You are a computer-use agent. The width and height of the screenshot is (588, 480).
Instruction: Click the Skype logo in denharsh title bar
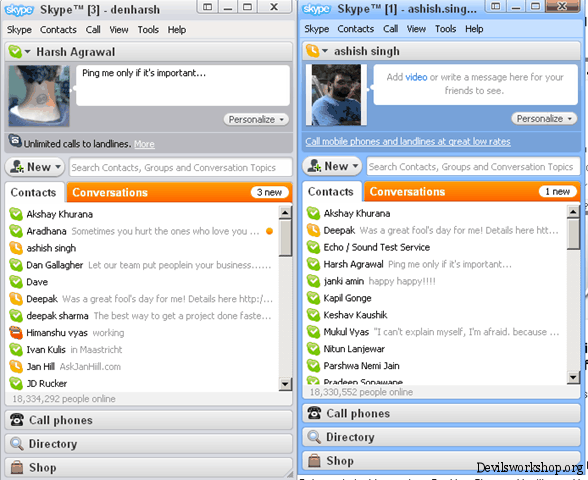[19, 10]
